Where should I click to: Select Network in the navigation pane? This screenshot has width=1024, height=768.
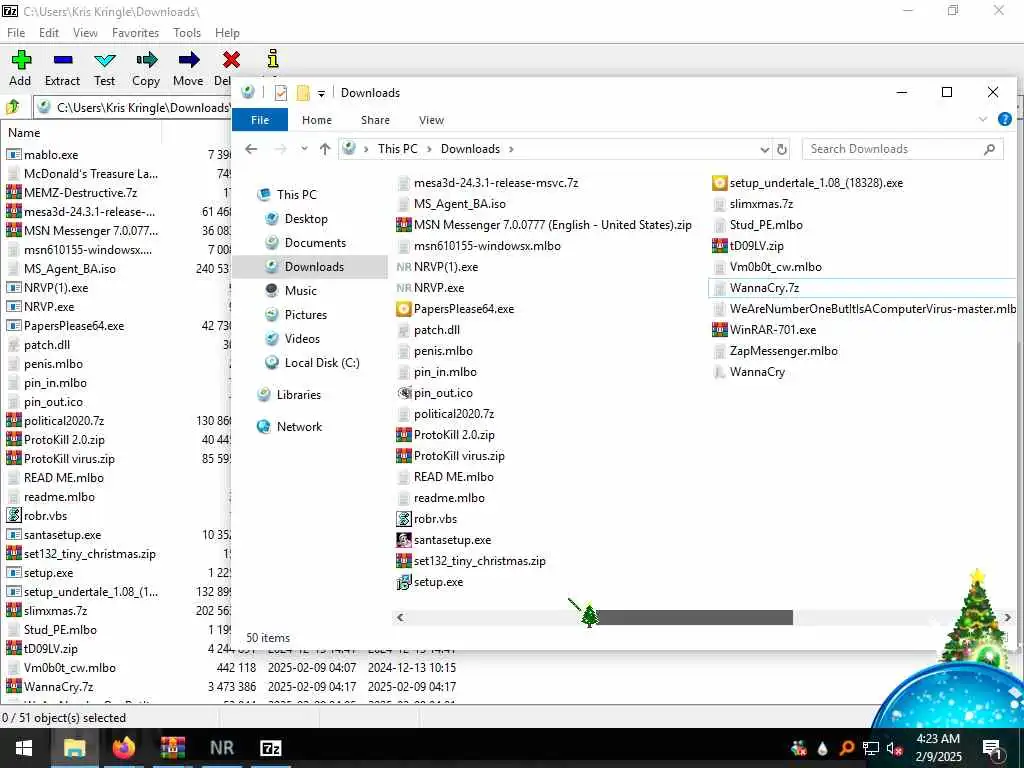(x=299, y=427)
